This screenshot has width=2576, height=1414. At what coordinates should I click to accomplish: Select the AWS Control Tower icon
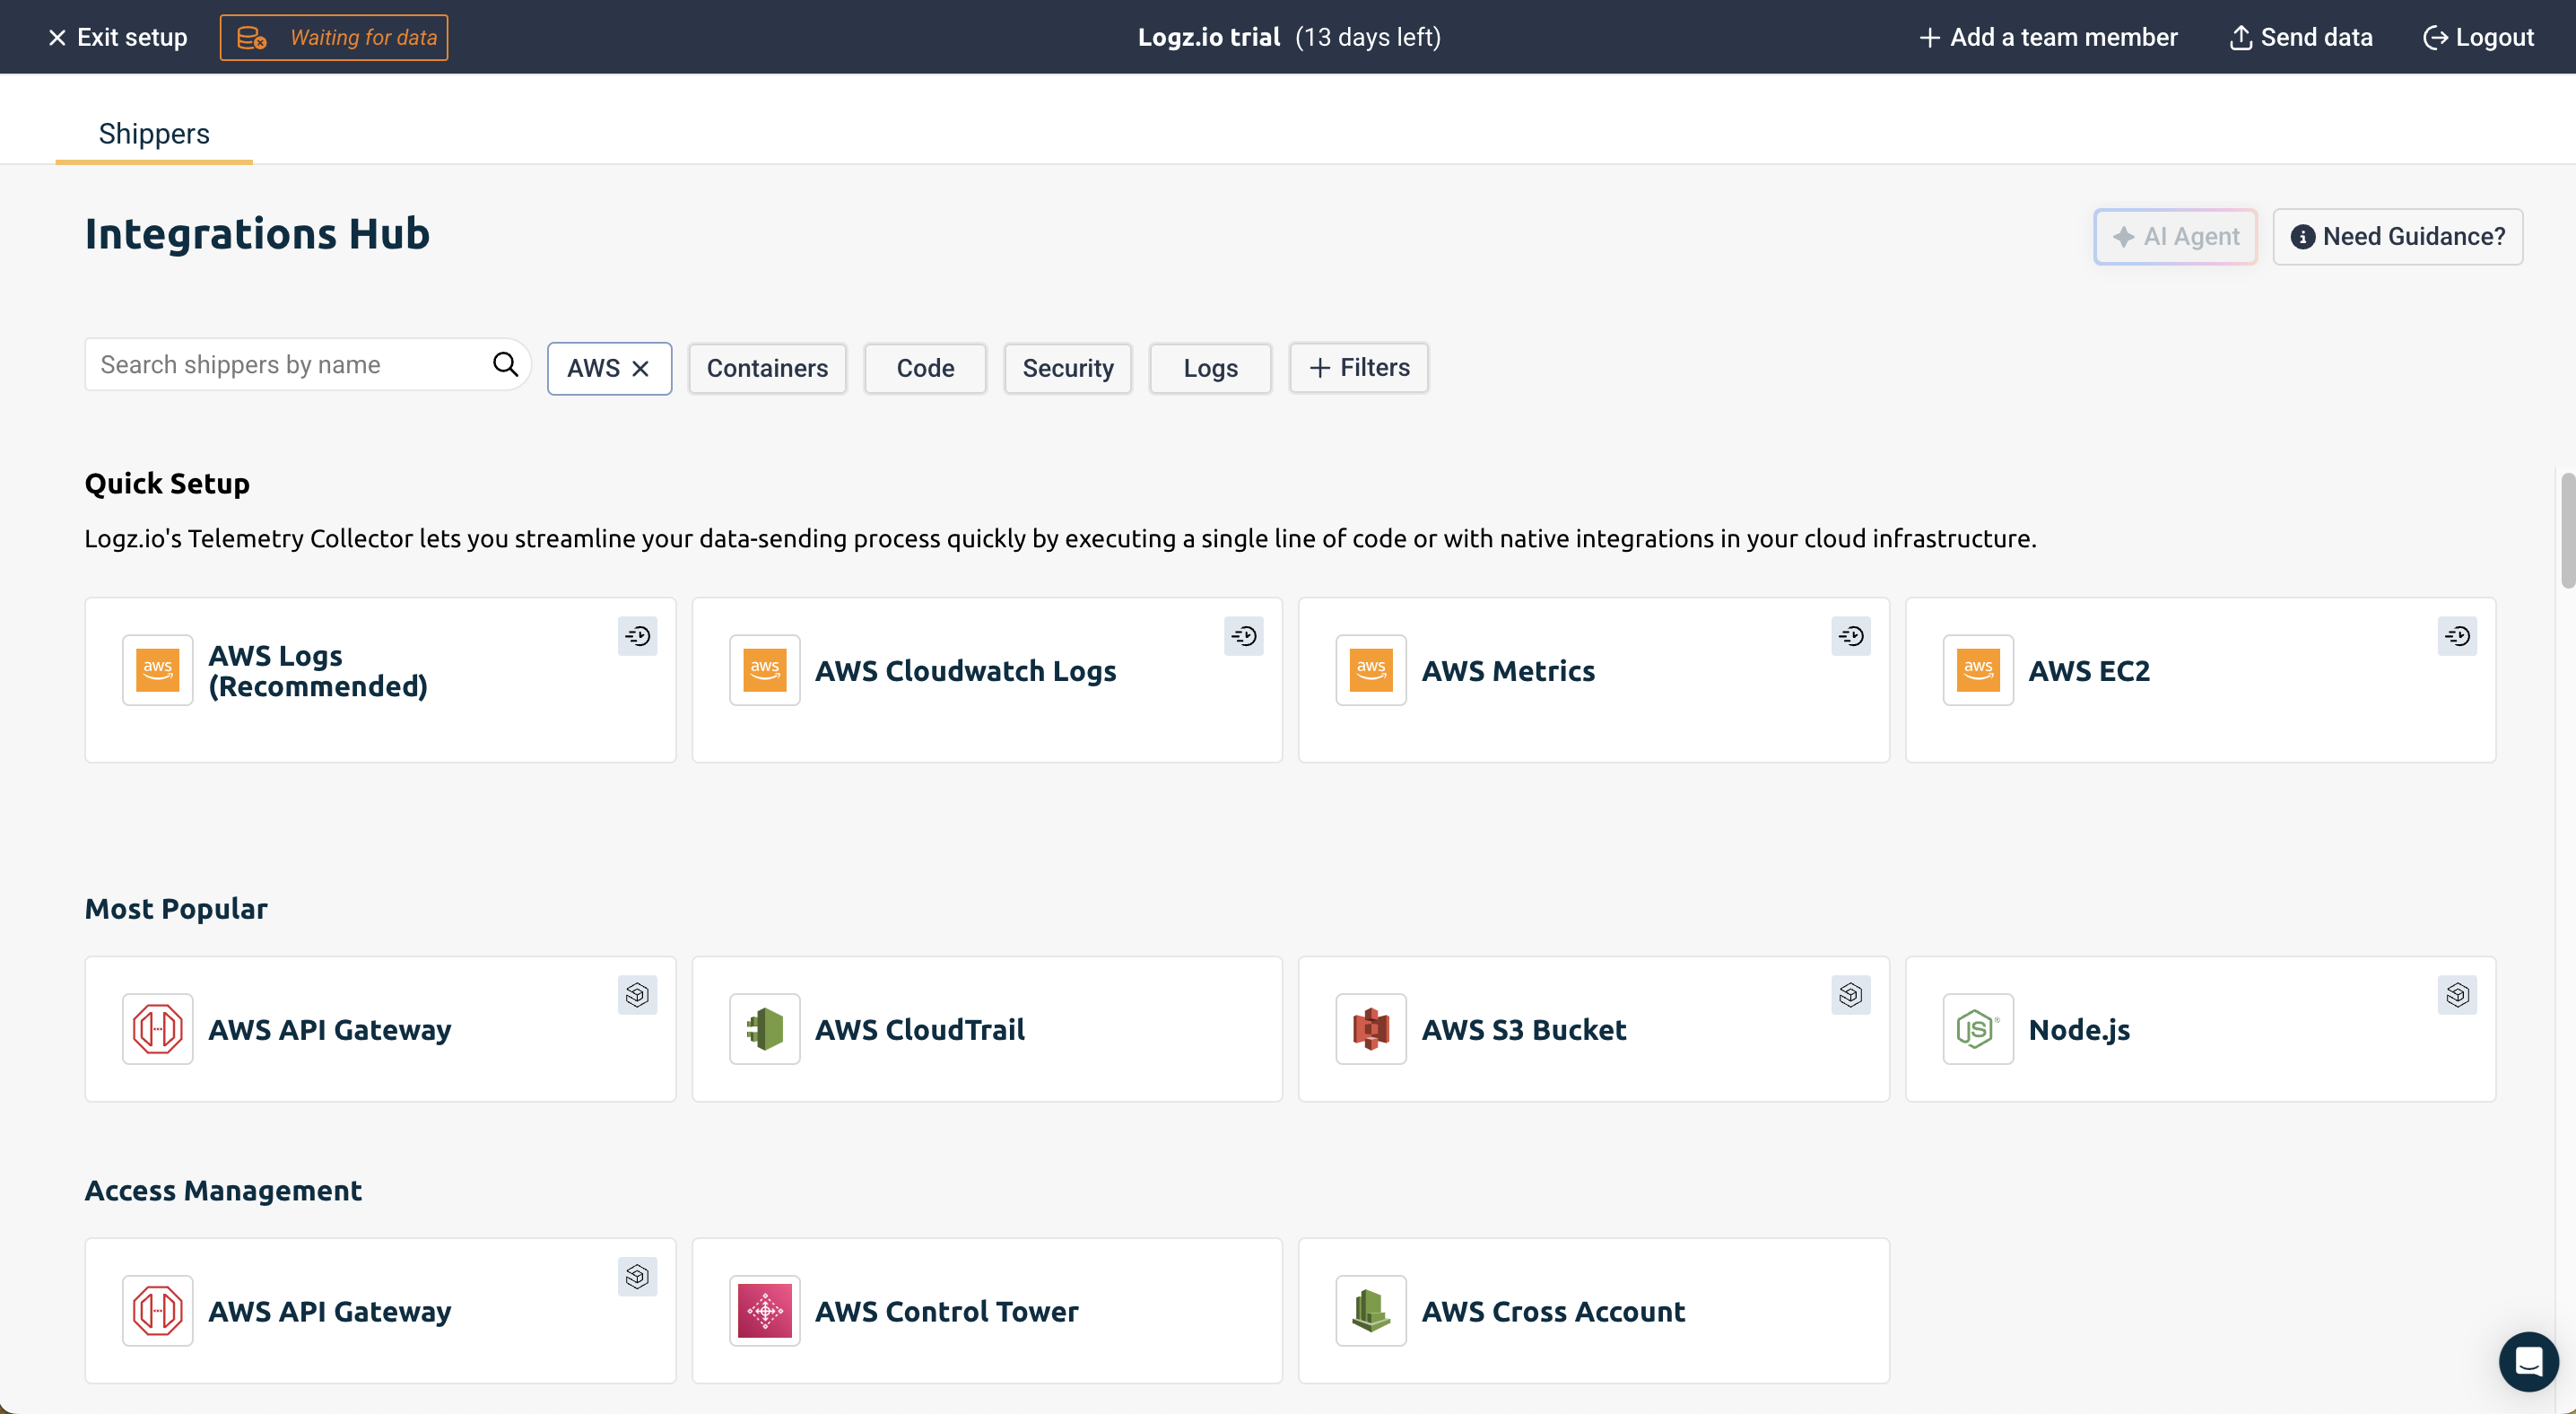pos(765,1310)
